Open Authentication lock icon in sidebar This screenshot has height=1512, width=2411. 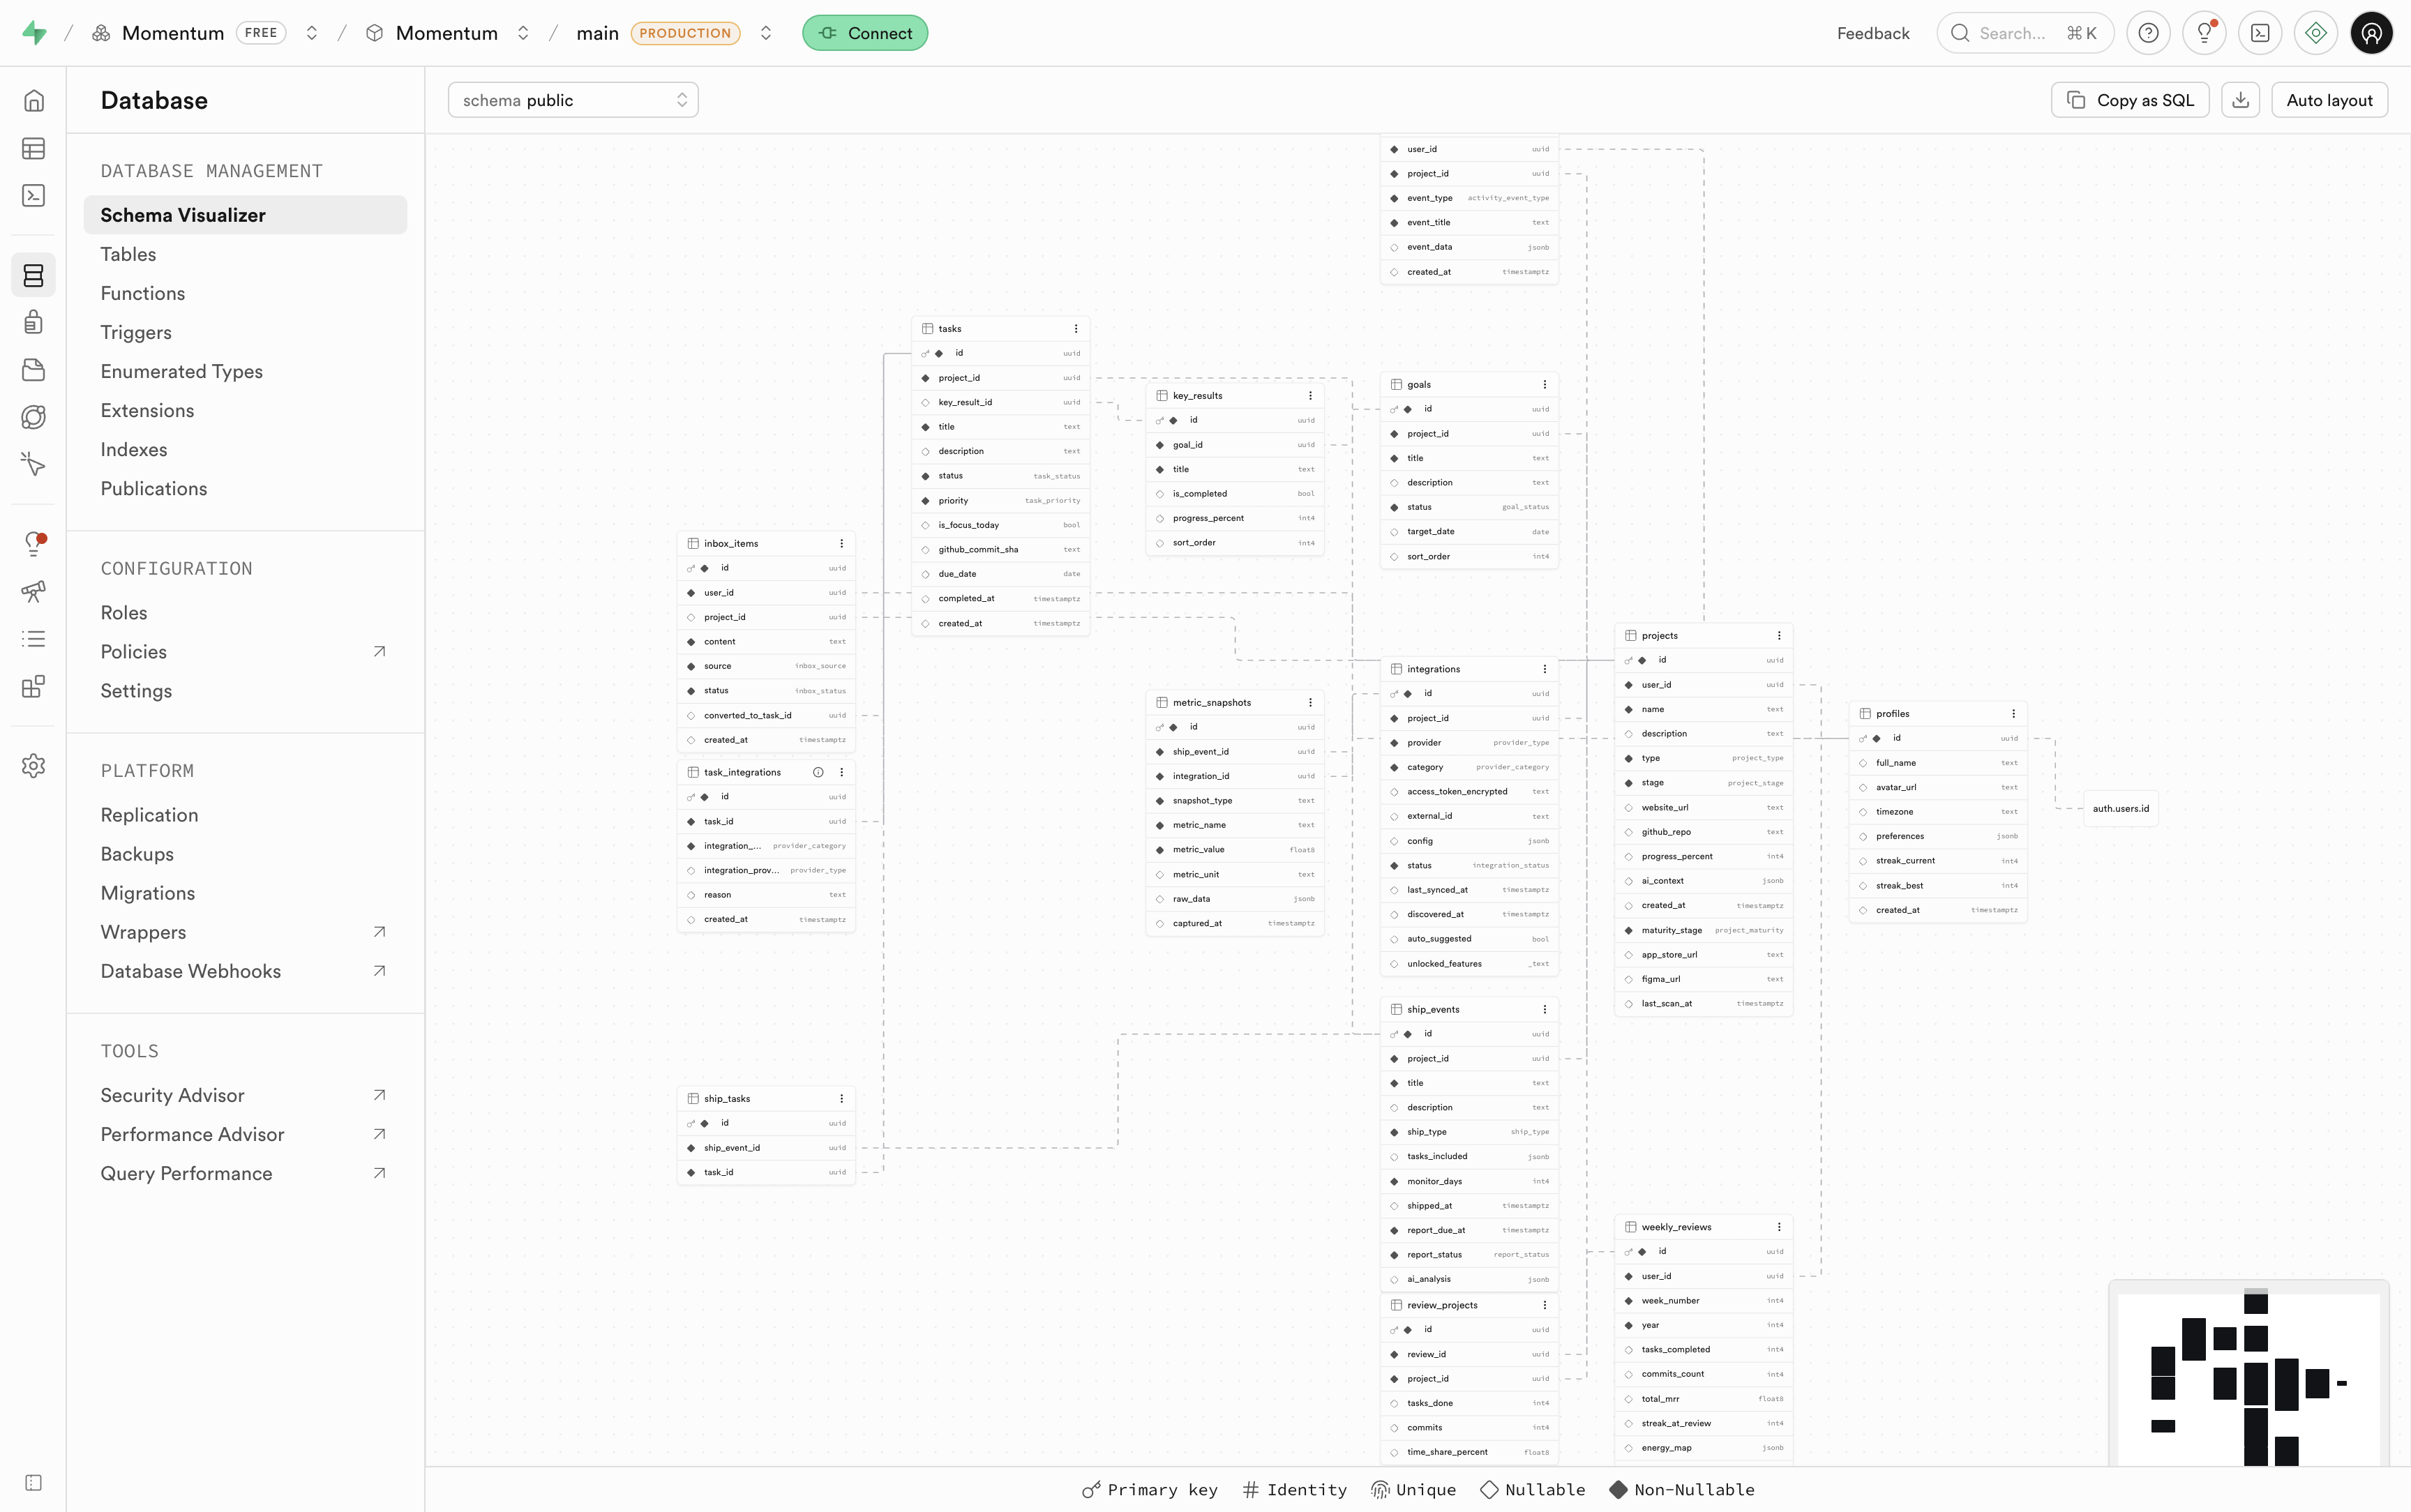tap(34, 322)
